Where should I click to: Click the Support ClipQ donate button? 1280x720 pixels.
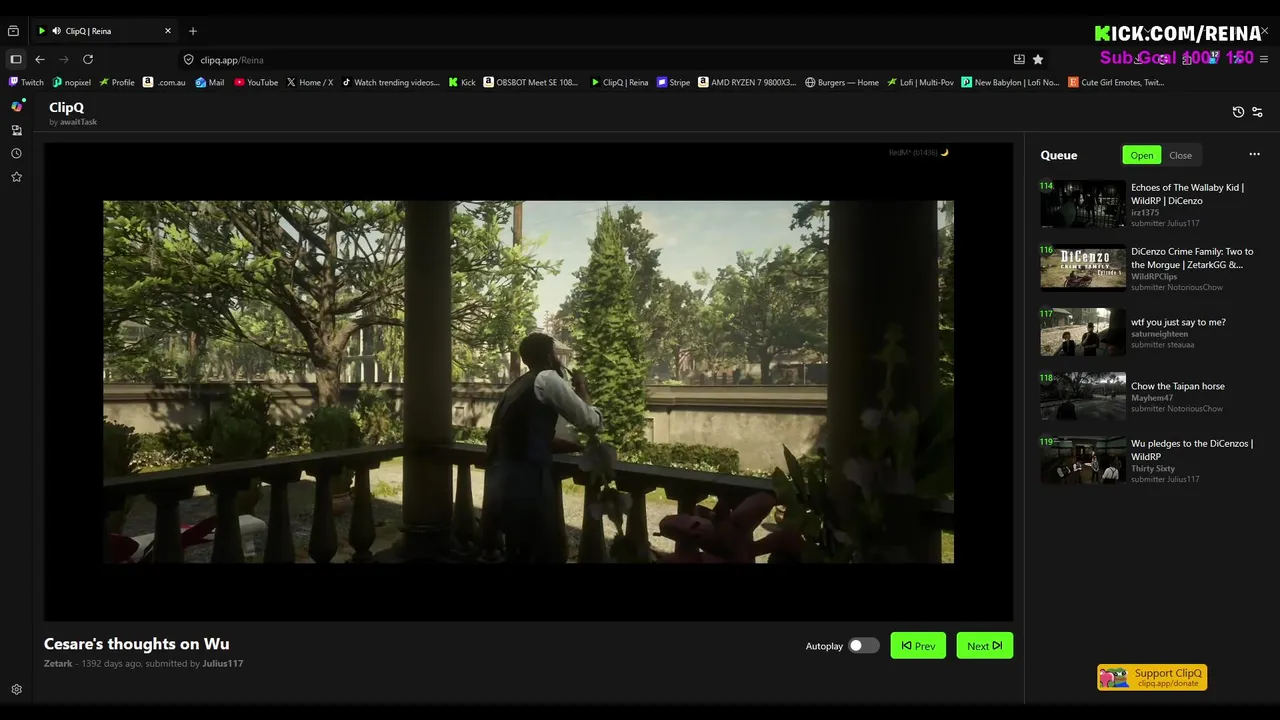click(x=1152, y=677)
